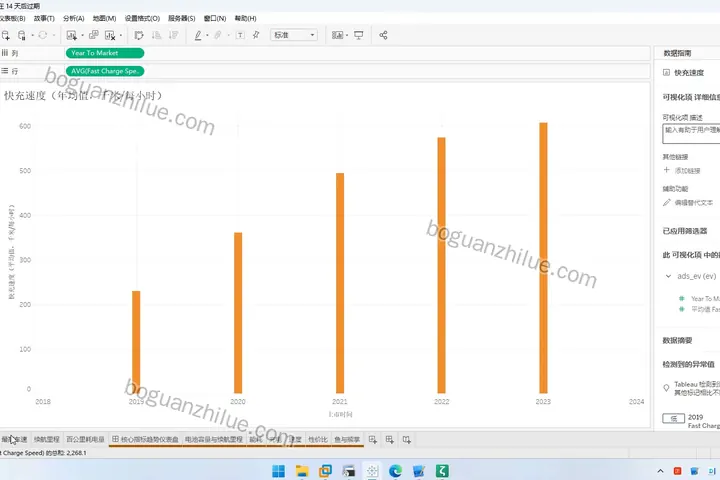Click the Show Me cards toolbar icon
Screen dimensions: 720x480
pos(338,35)
